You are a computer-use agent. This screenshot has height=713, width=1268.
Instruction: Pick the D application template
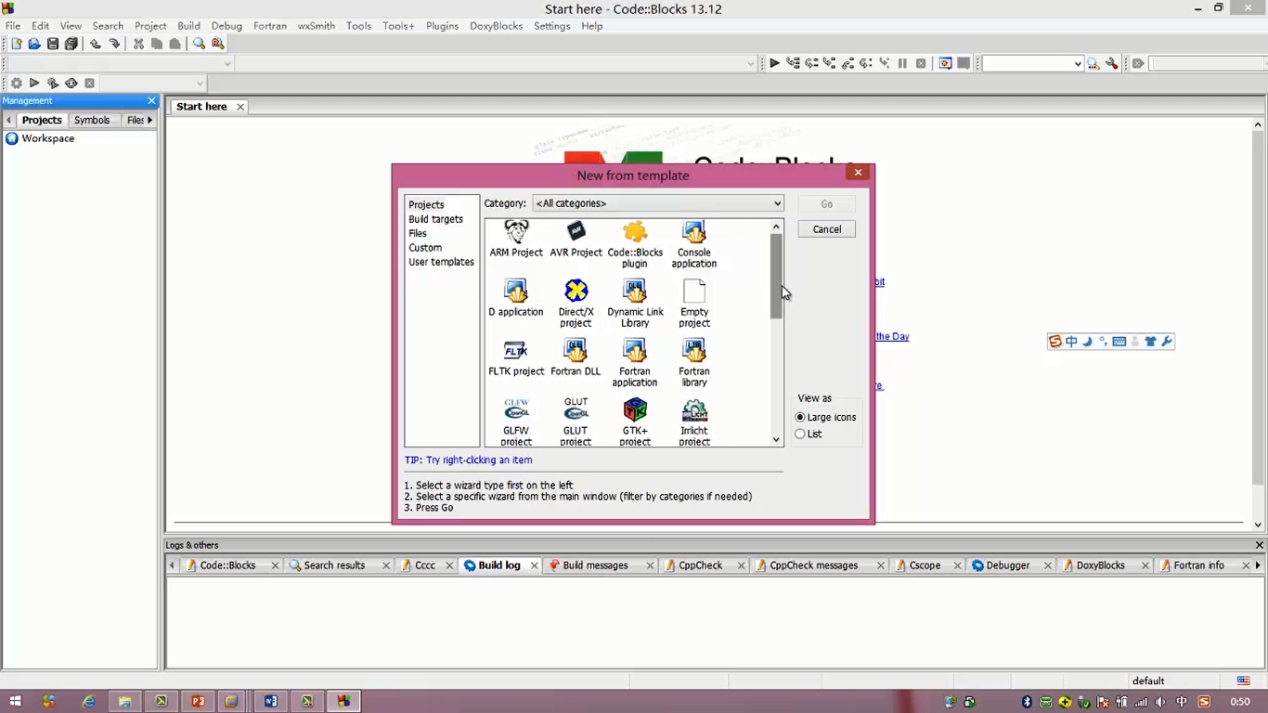click(x=516, y=298)
